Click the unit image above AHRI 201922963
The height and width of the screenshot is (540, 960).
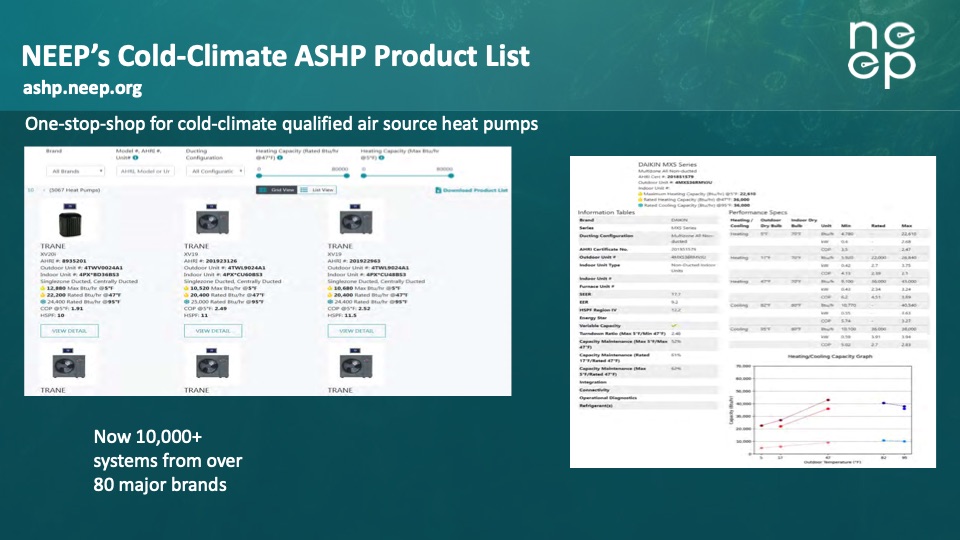point(356,223)
